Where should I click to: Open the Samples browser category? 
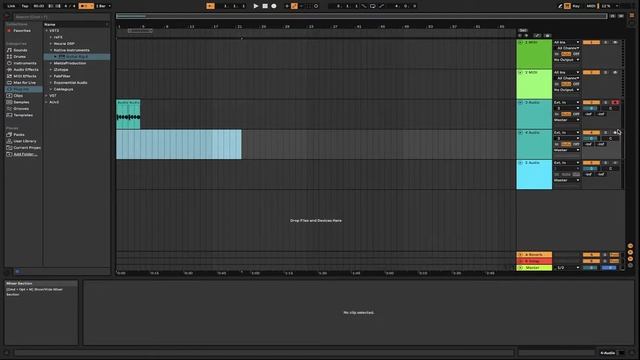tap(21, 102)
